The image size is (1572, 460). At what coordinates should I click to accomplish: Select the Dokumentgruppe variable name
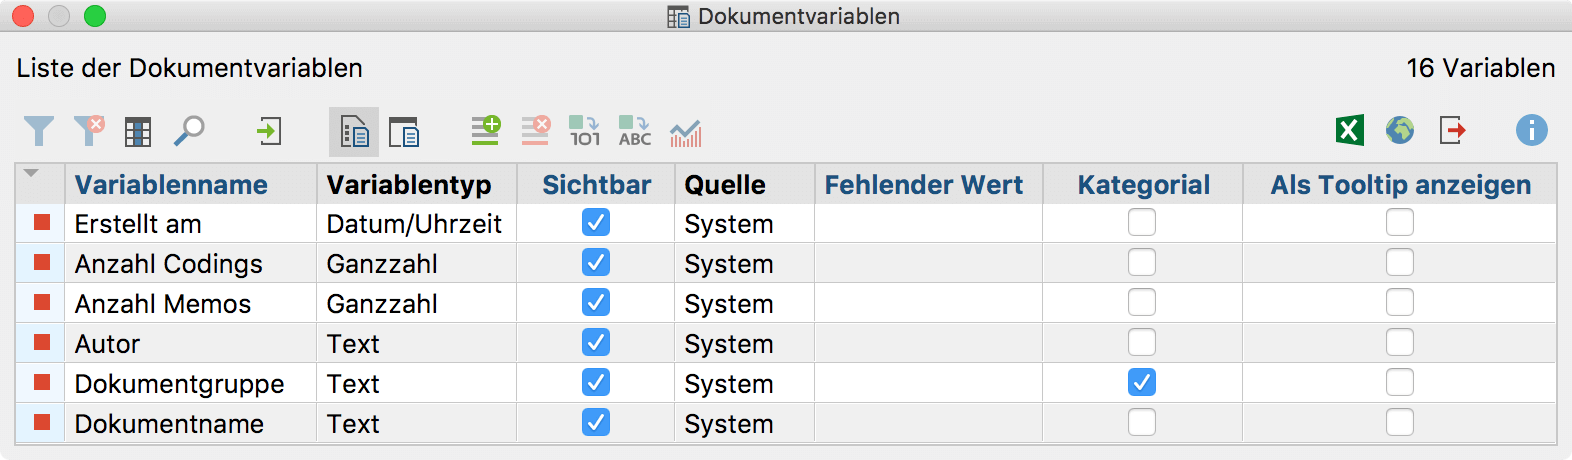click(180, 384)
